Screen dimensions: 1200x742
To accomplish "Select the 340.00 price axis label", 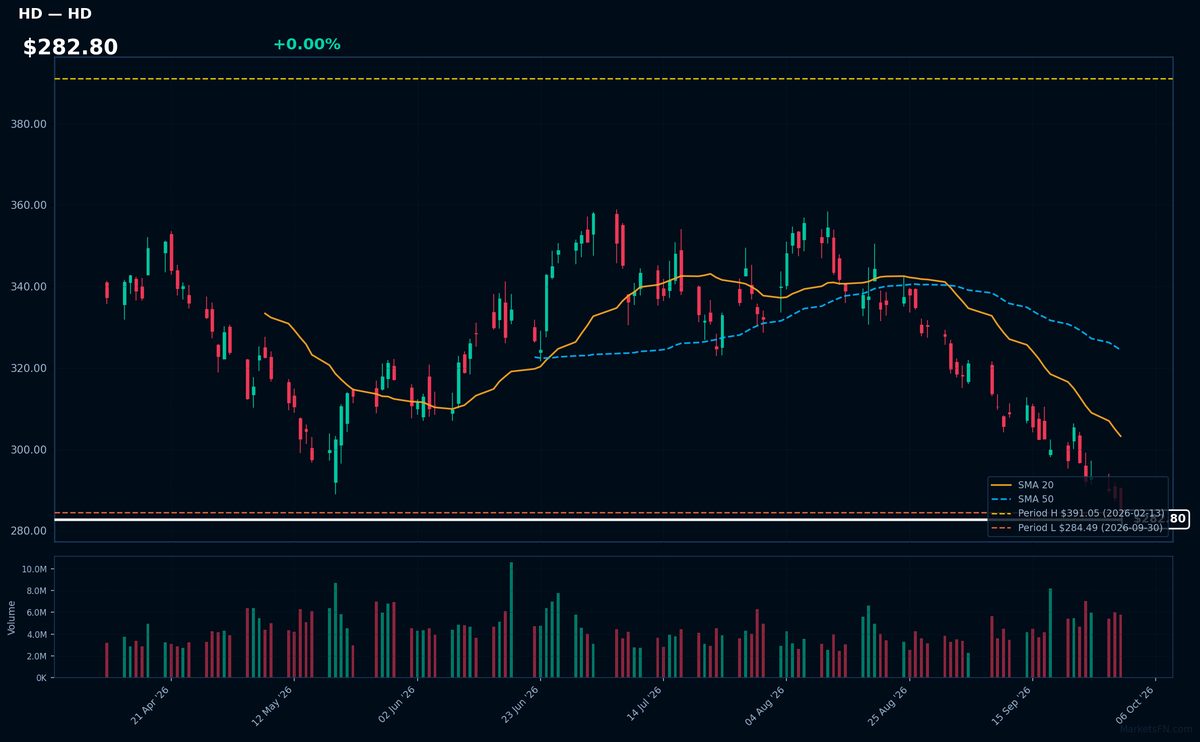I will click(30, 287).
